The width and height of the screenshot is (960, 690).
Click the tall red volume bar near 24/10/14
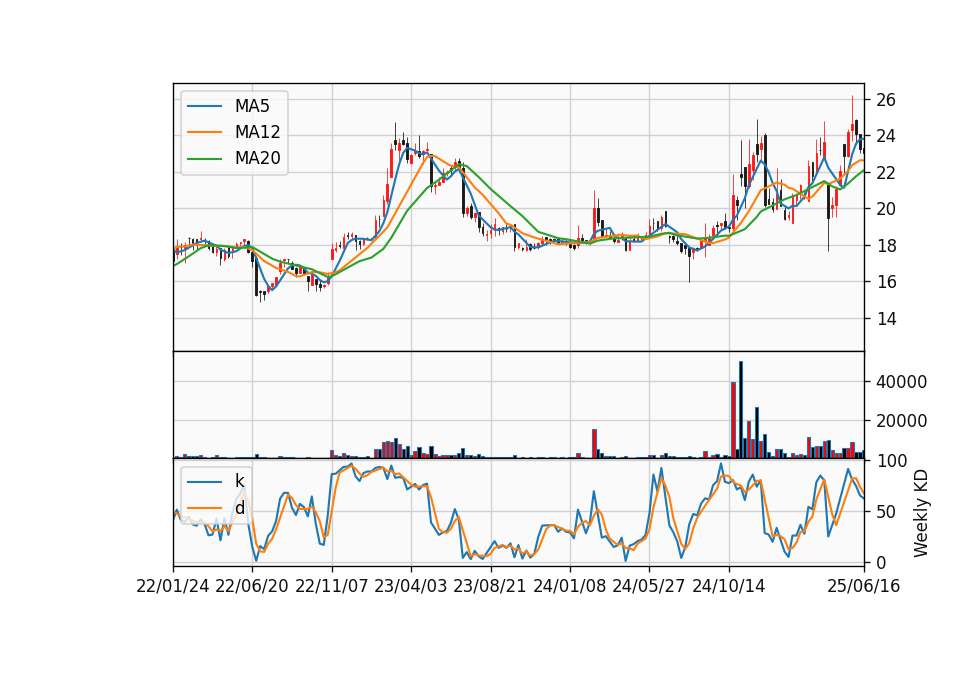pyautogui.click(x=733, y=420)
